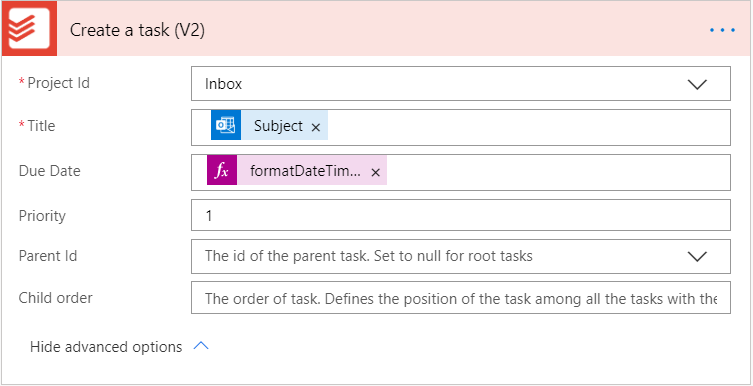The height and width of the screenshot is (386, 753).
Task: Click the Project Id label
Action: pyautogui.click(x=59, y=83)
